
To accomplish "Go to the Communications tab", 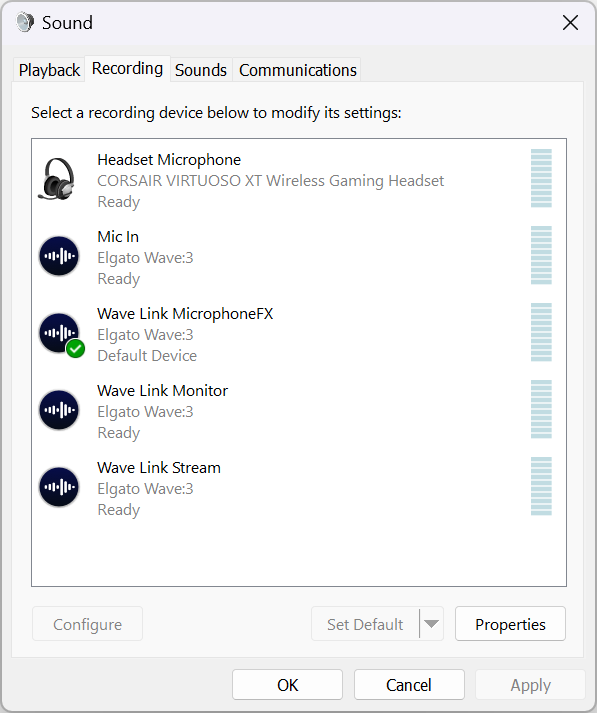I will click(x=298, y=70).
